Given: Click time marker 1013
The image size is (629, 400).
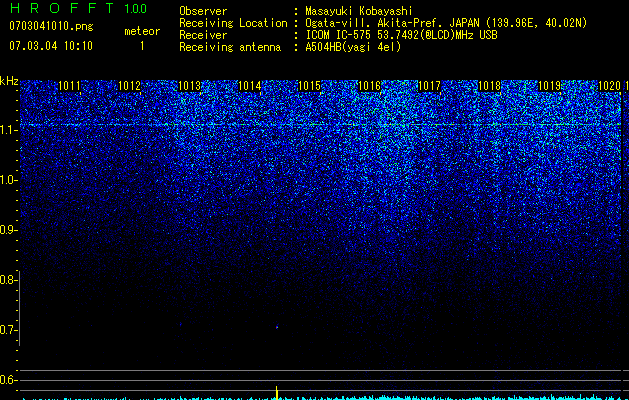Looking at the screenshot, I should point(189,86).
